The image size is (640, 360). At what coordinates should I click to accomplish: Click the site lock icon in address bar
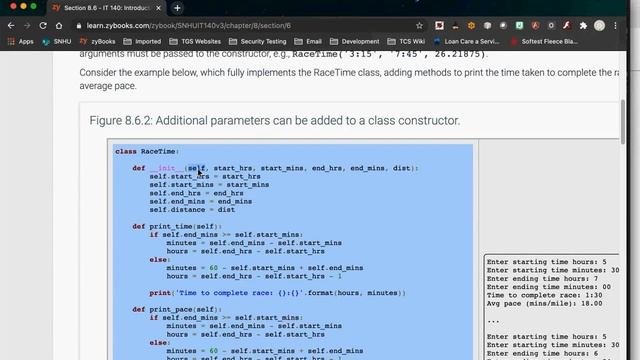click(x=79, y=25)
